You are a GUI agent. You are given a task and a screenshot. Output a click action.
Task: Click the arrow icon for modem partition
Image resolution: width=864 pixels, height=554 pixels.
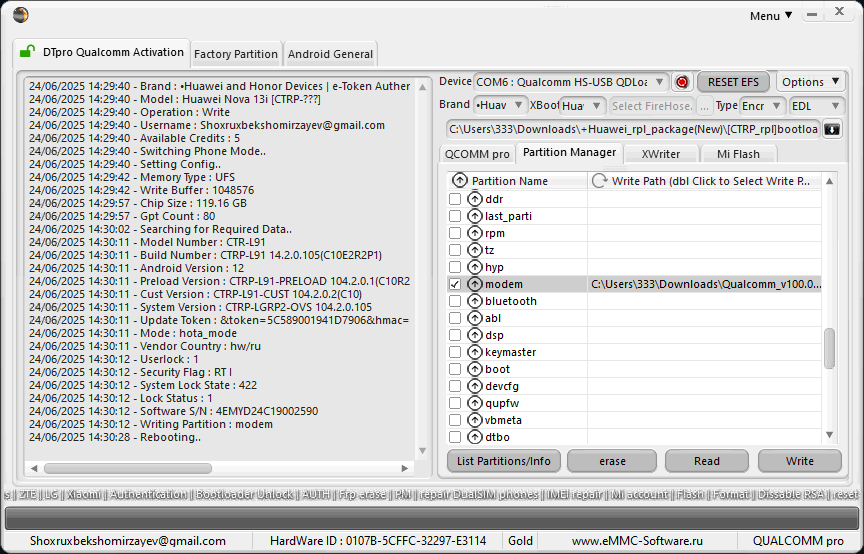[x=474, y=284]
